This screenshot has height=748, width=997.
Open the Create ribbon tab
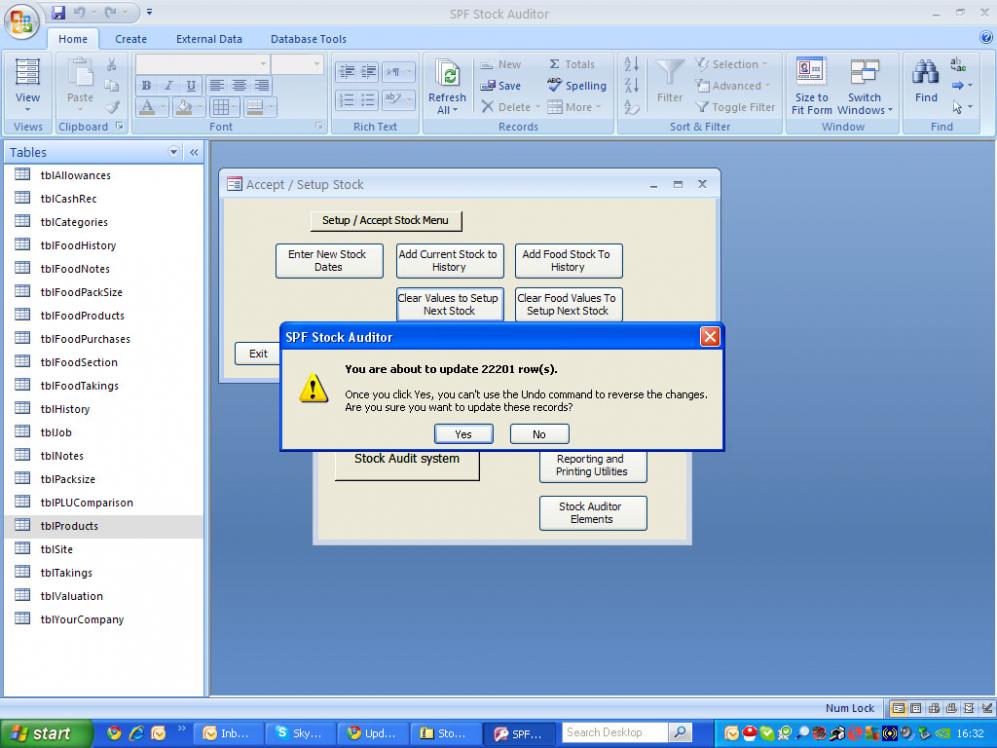coord(131,39)
